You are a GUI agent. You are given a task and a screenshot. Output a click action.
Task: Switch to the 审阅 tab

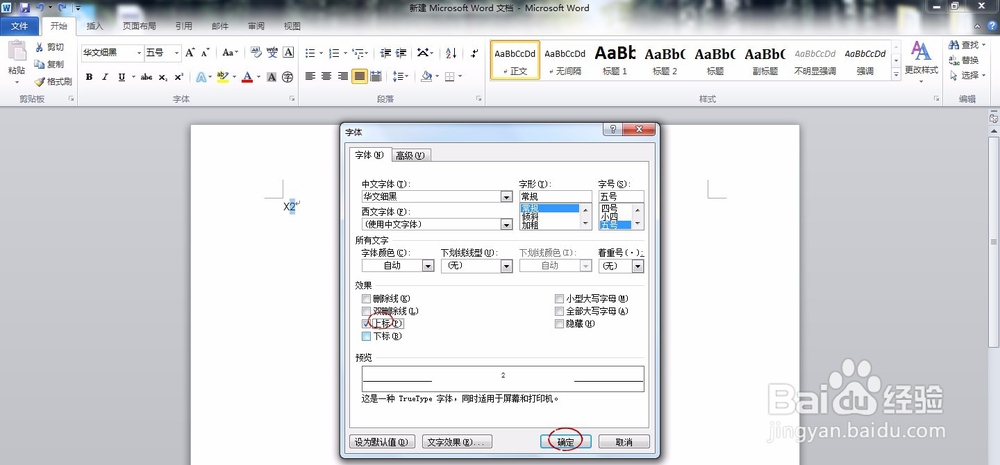click(256, 26)
